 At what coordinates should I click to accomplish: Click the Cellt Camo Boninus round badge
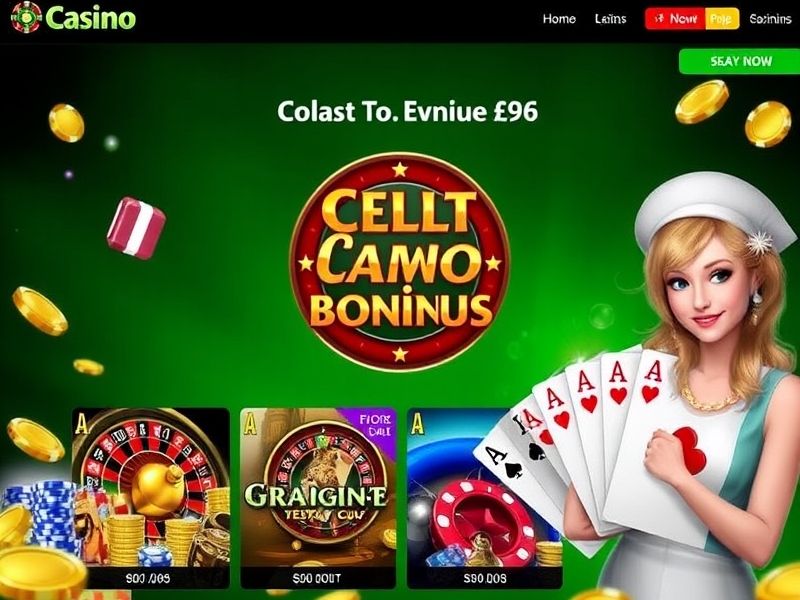pos(400,262)
